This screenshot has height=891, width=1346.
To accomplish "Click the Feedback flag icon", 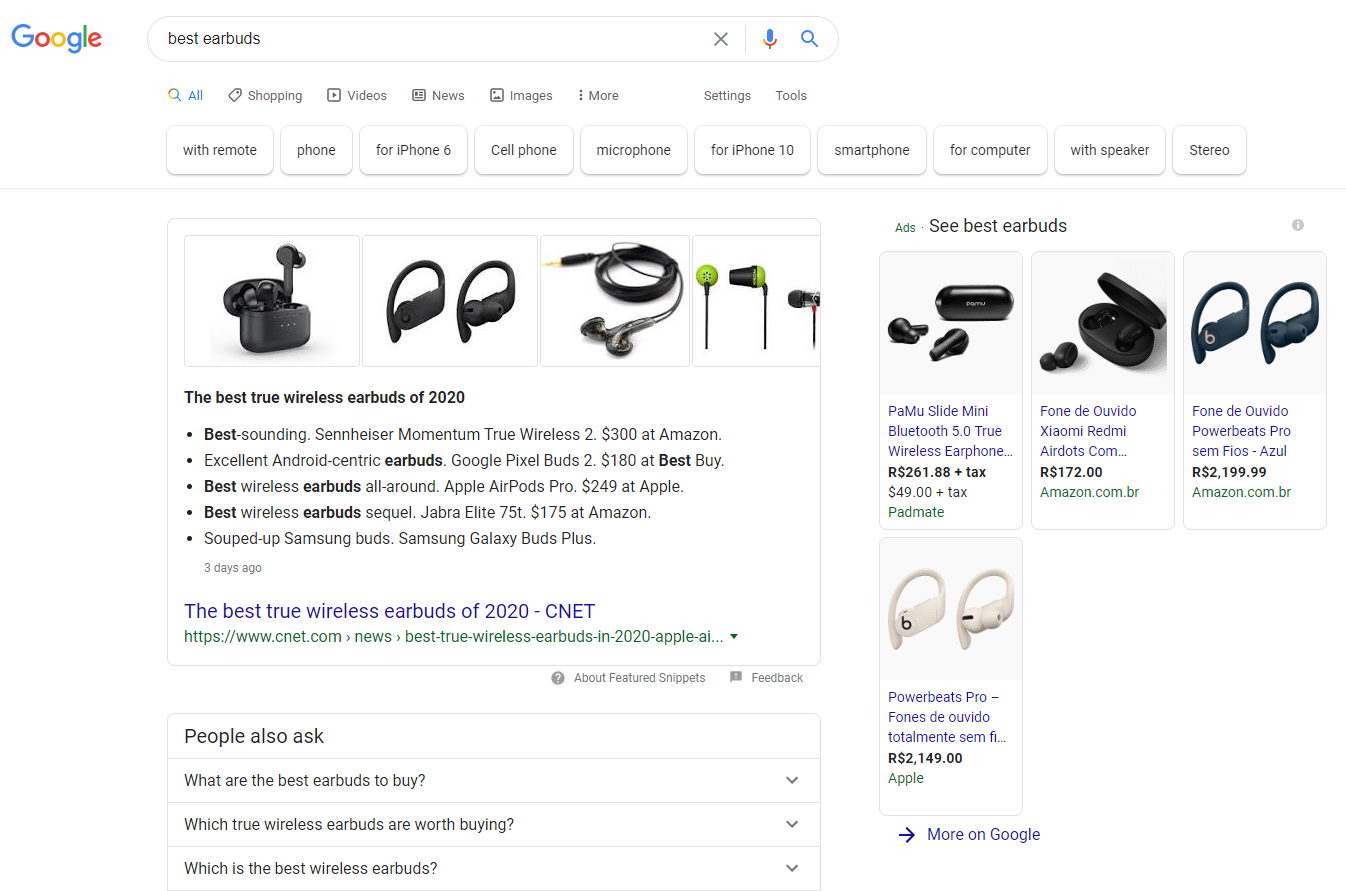I will point(736,678).
